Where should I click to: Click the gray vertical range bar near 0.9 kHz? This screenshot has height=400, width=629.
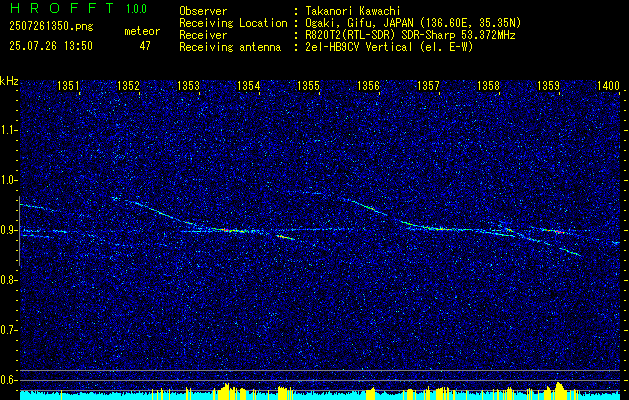(19, 231)
